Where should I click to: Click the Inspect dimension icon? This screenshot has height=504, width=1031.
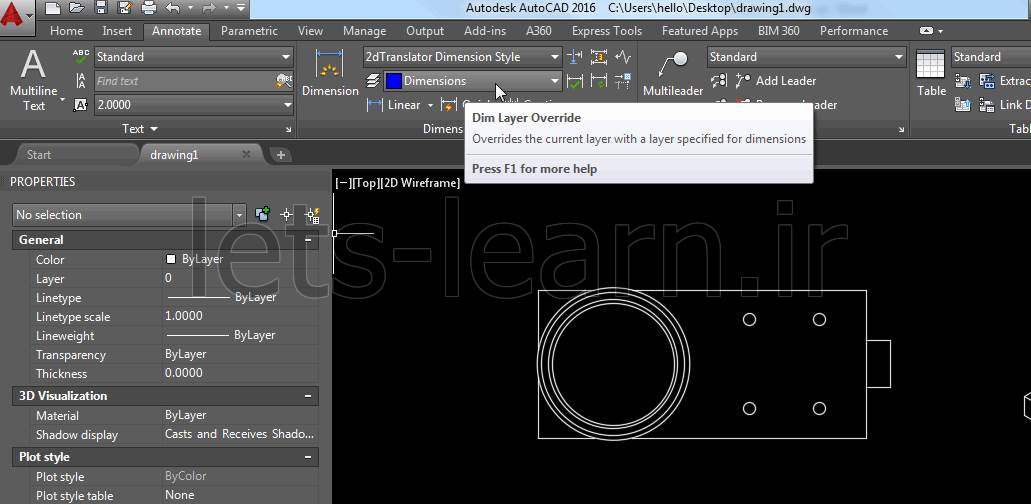click(x=598, y=57)
